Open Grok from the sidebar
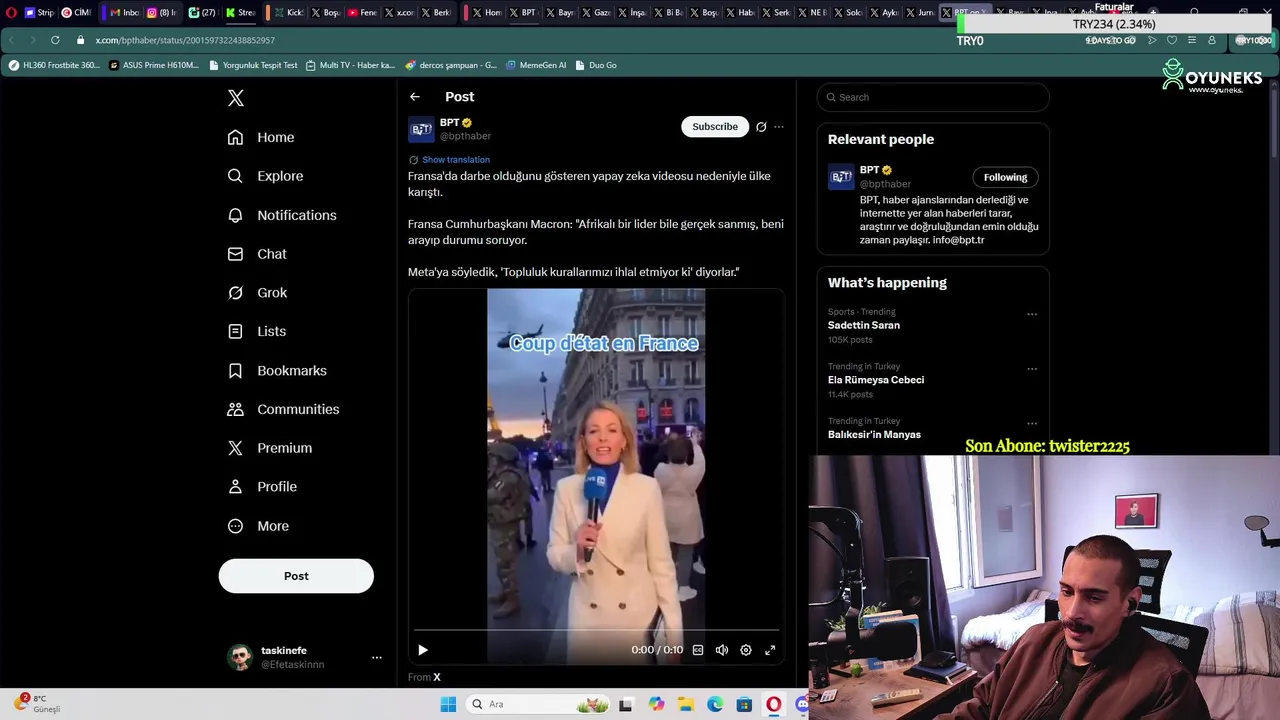The image size is (1280, 720). [257, 293]
